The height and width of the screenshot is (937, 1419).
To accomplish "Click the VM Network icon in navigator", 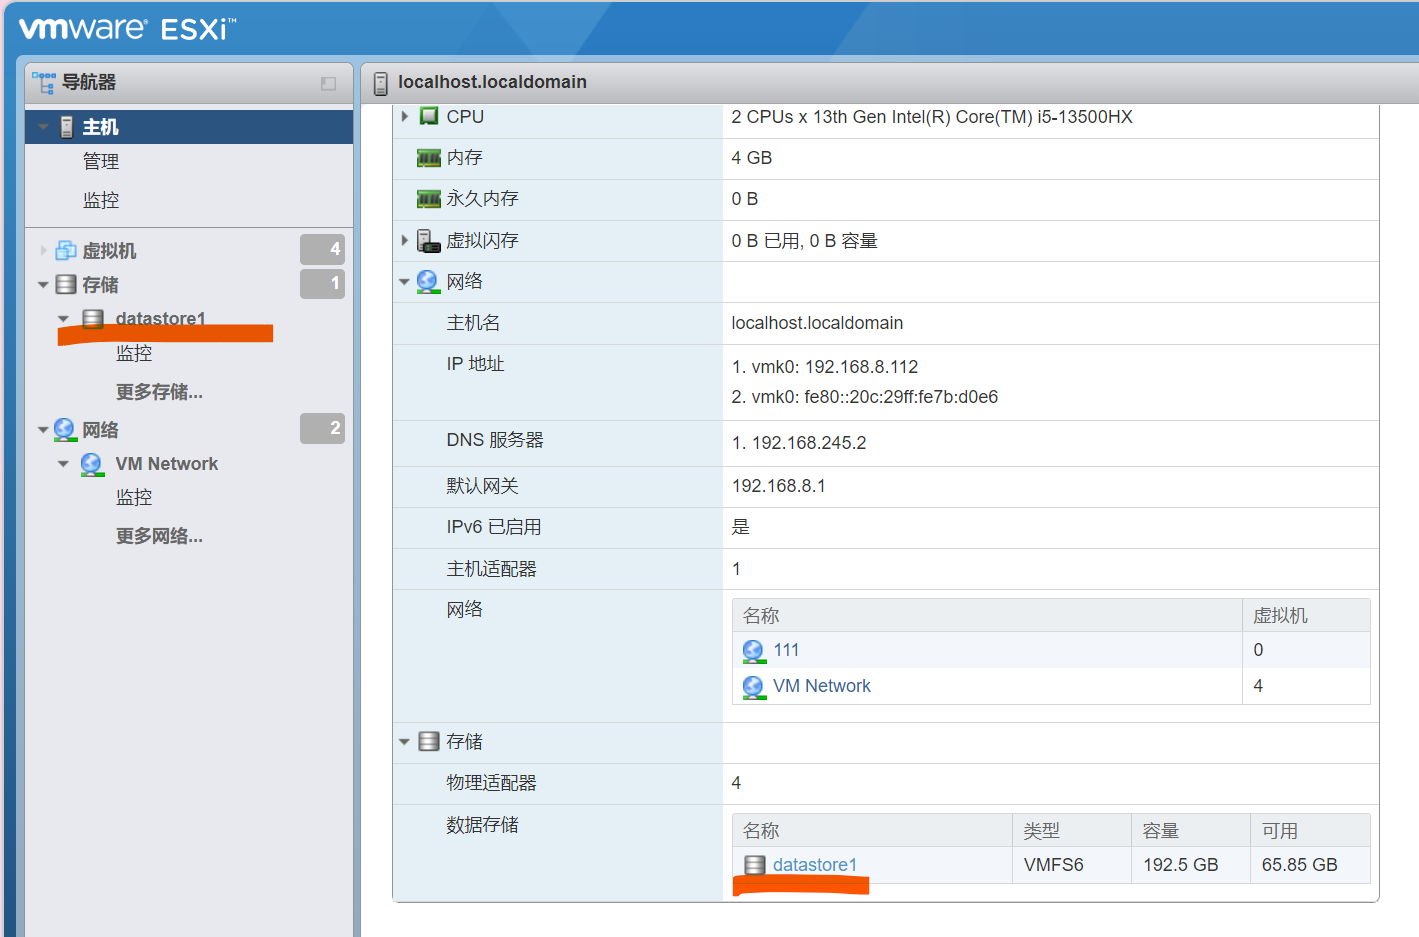I will [92, 464].
